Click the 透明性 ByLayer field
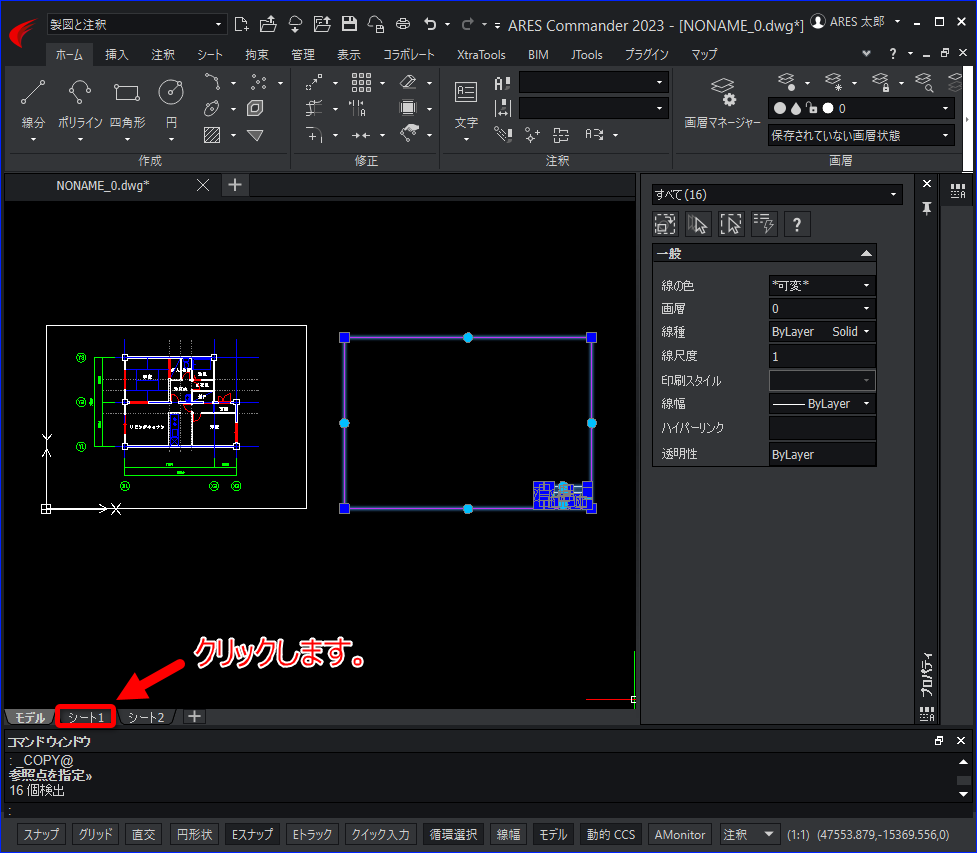The image size is (977, 853). pos(822,454)
